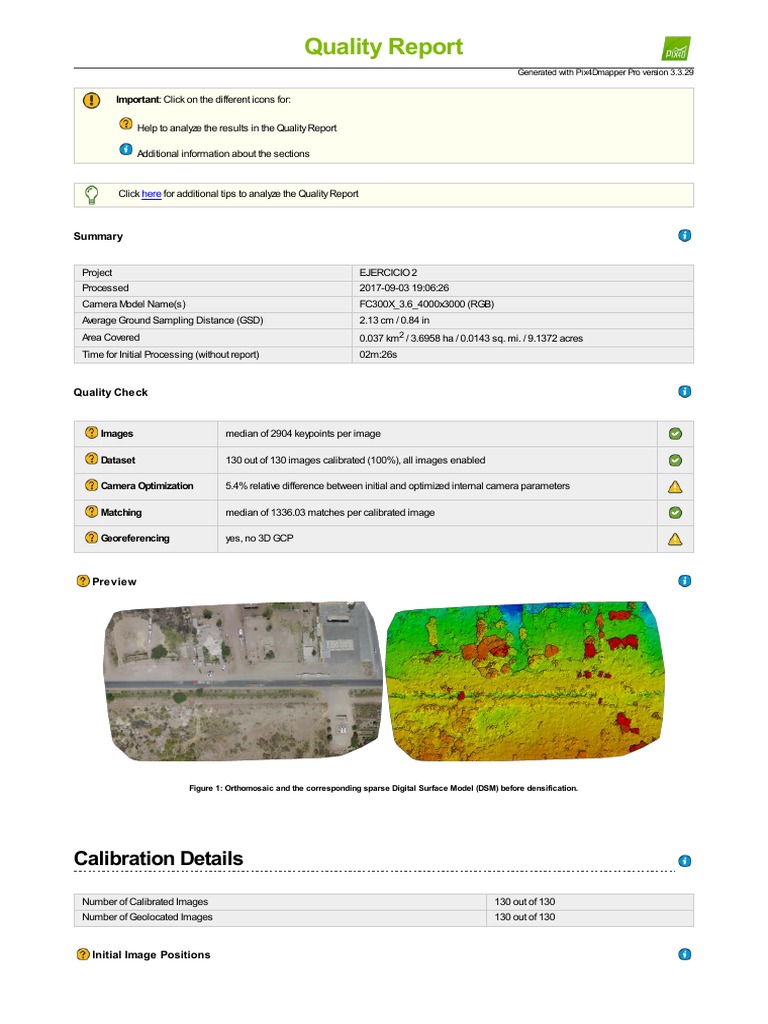
Task: Click the help icon beside 'Help to analyze the results'
Action: pyautogui.click(x=126, y=124)
